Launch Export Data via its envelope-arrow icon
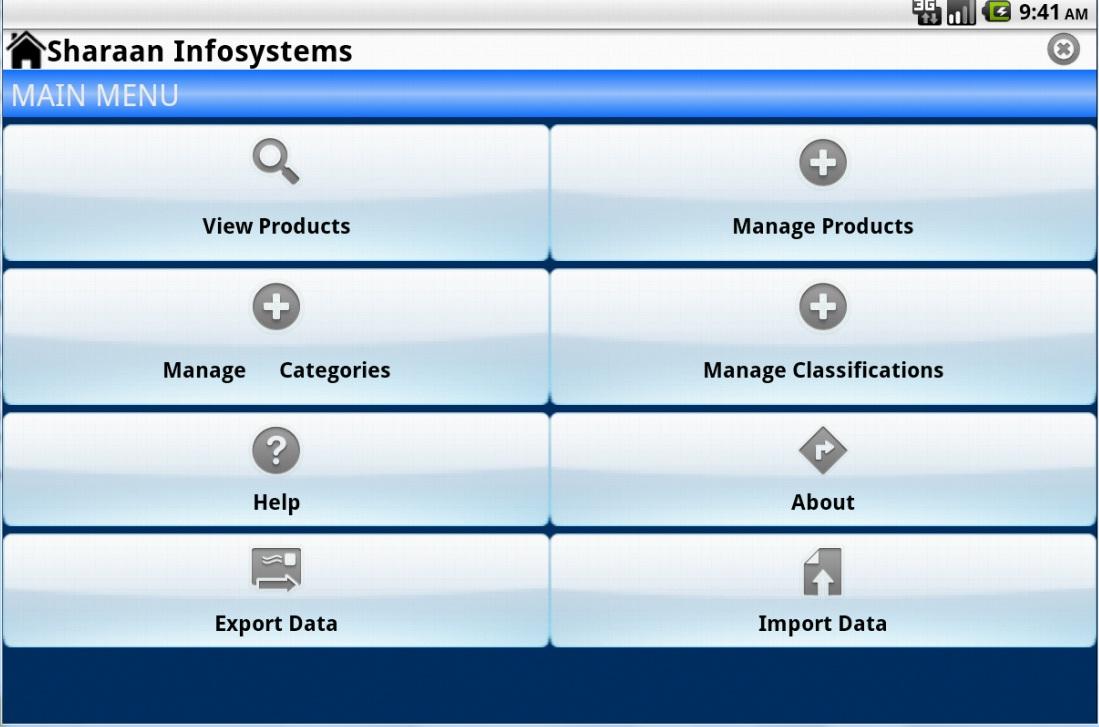Viewport: 1099px width, 727px height. 276,569
